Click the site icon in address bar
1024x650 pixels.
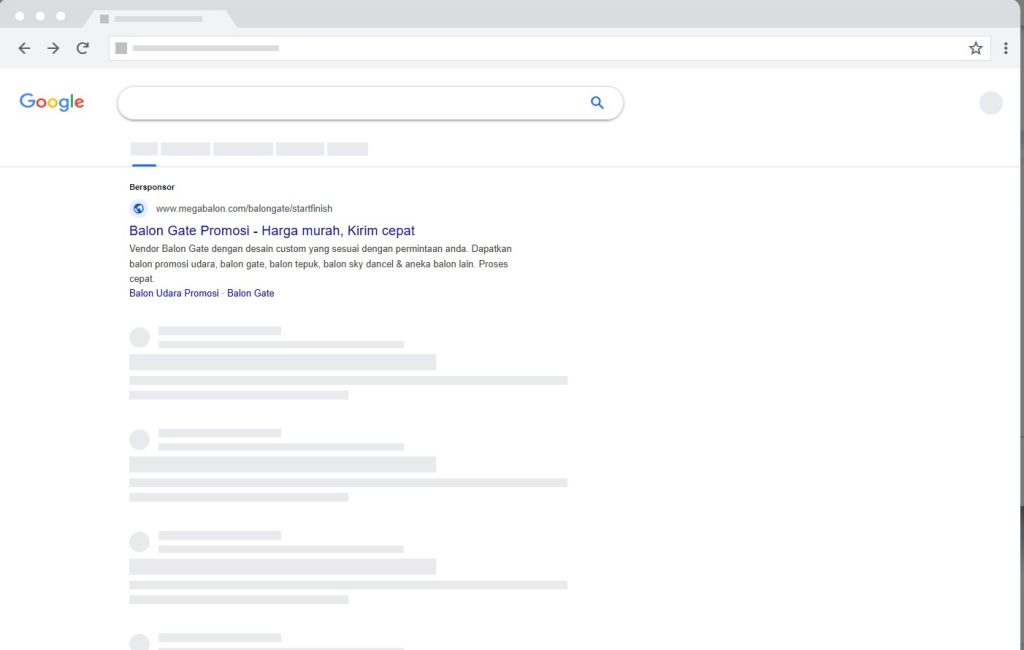pos(121,48)
